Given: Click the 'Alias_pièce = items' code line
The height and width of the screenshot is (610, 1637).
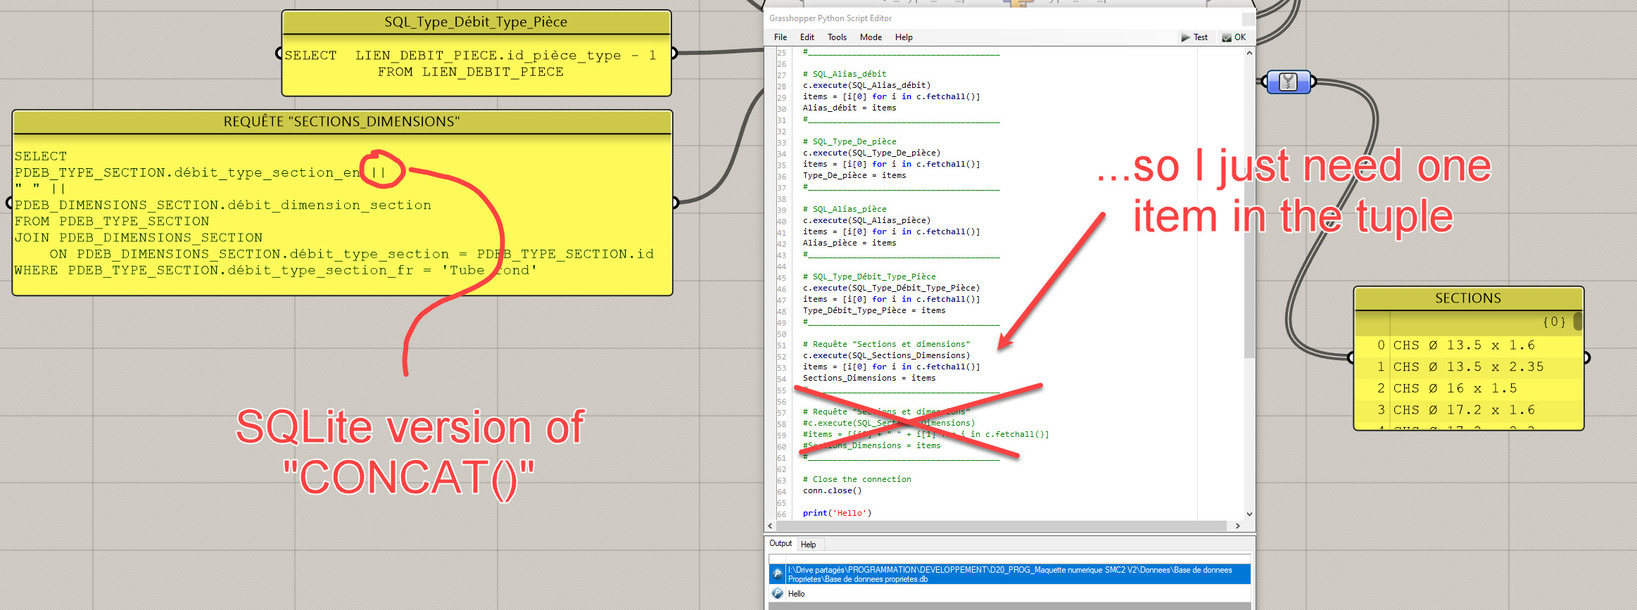Looking at the screenshot, I should point(849,243).
